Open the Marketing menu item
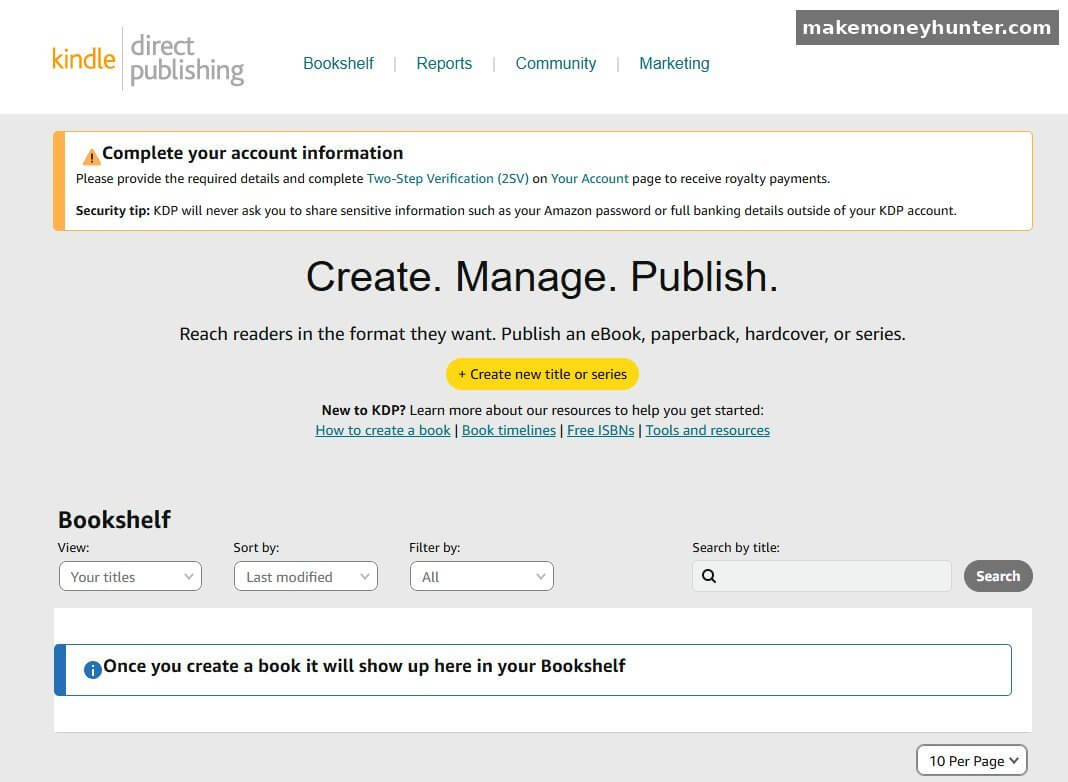Image resolution: width=1068 pixels, height=782 pixels. 674,63
